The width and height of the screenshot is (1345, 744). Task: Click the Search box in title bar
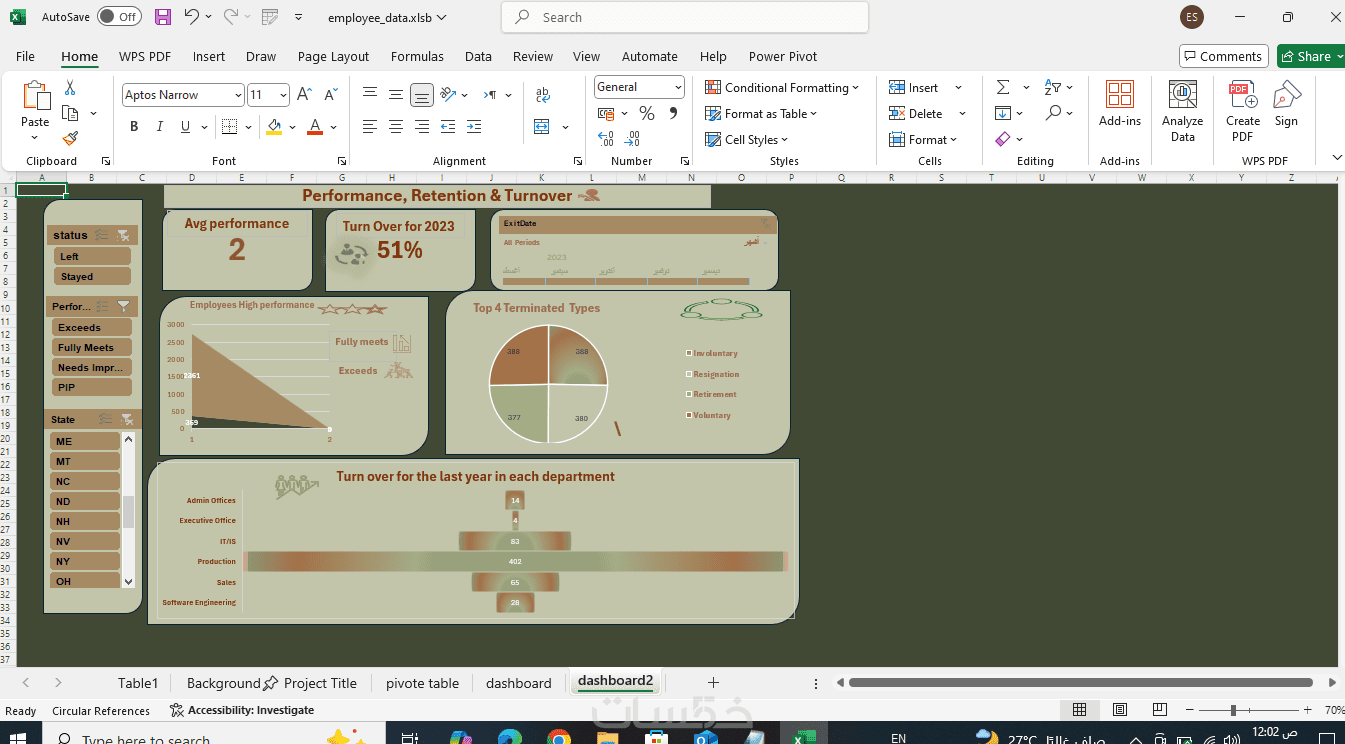685,17
